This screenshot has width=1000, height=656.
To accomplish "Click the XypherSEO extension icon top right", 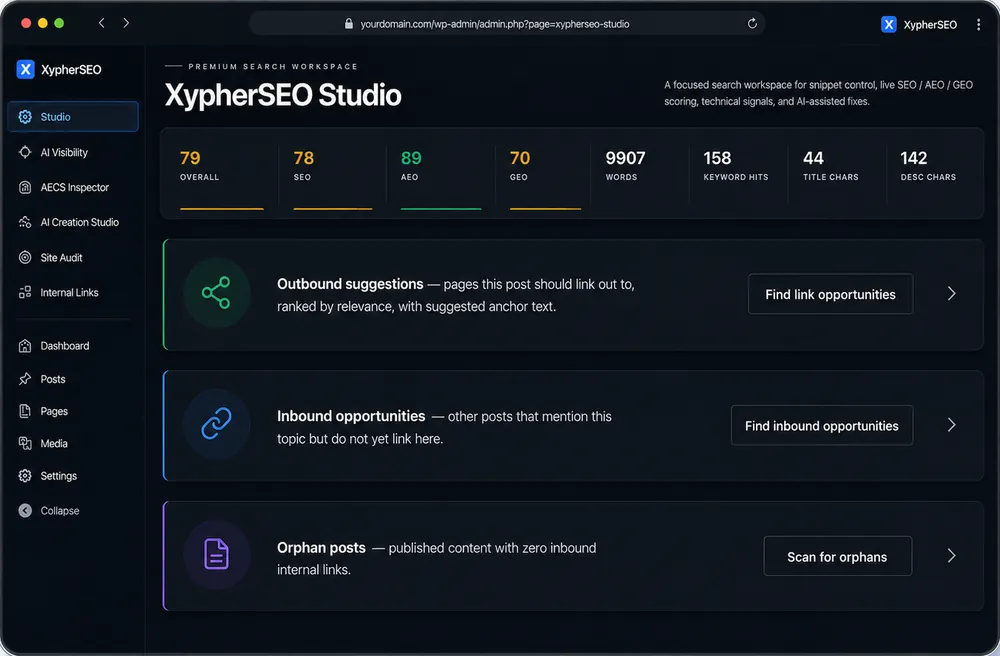I will pos(888,24).
